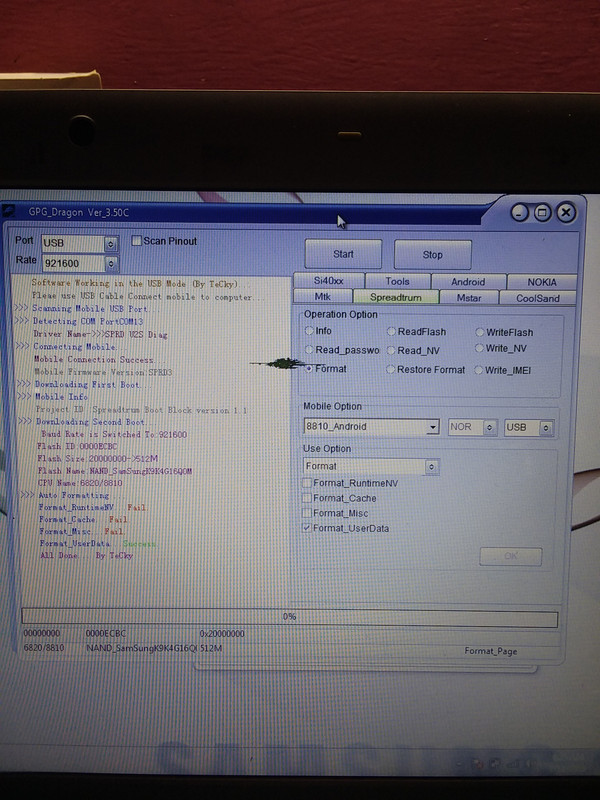Switch to the Android tab
The height and width of the screenshot is (800, 600).
468,282
